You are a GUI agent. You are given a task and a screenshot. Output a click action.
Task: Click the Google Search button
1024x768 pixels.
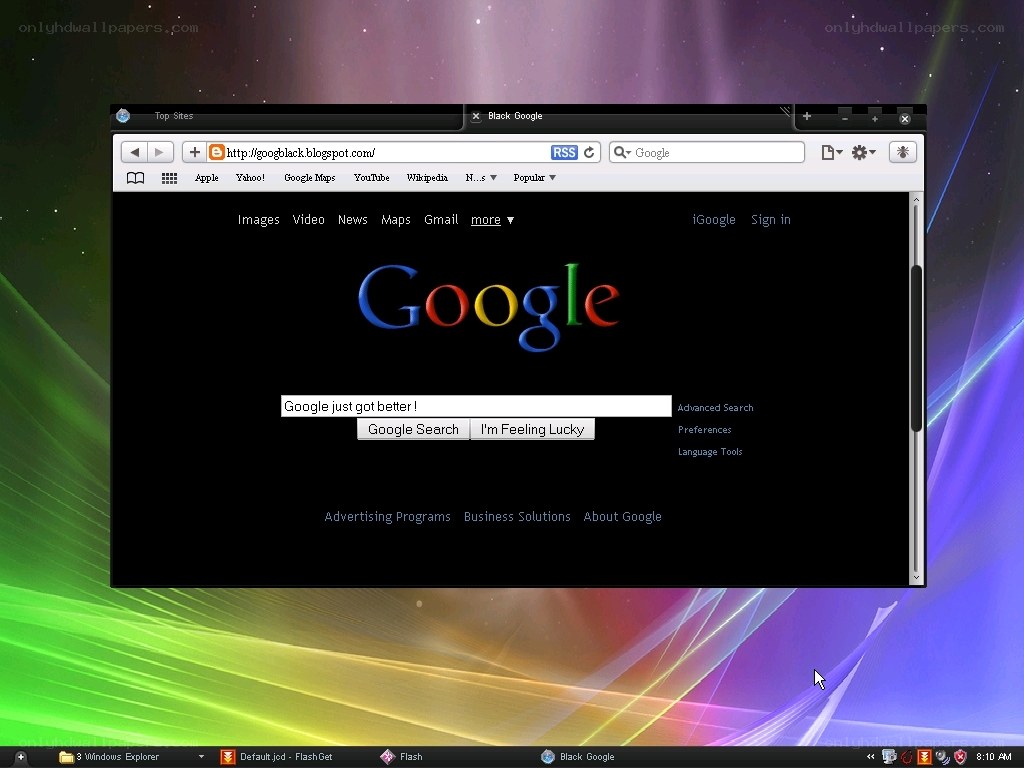413,429
